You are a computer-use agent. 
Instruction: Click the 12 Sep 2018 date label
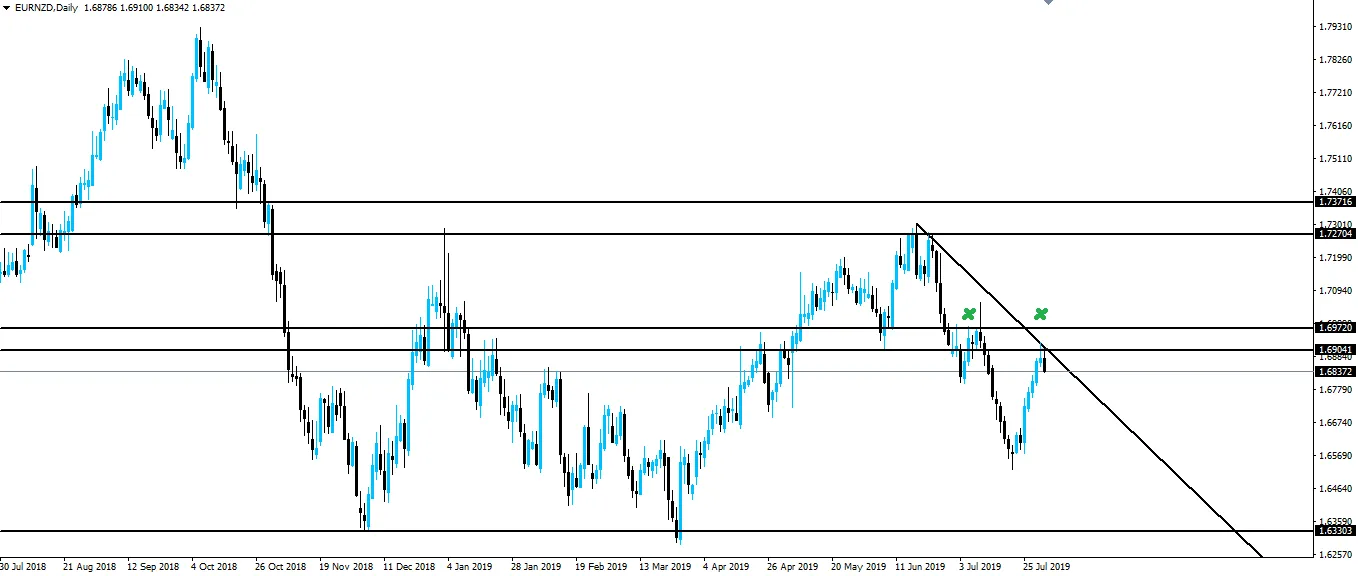click(x=151, y=566)
